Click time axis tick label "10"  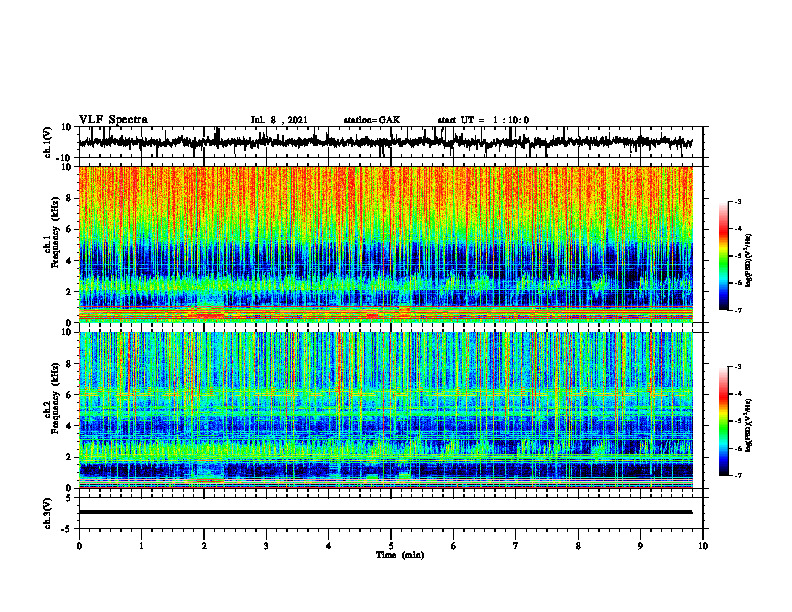pos(703,546)
